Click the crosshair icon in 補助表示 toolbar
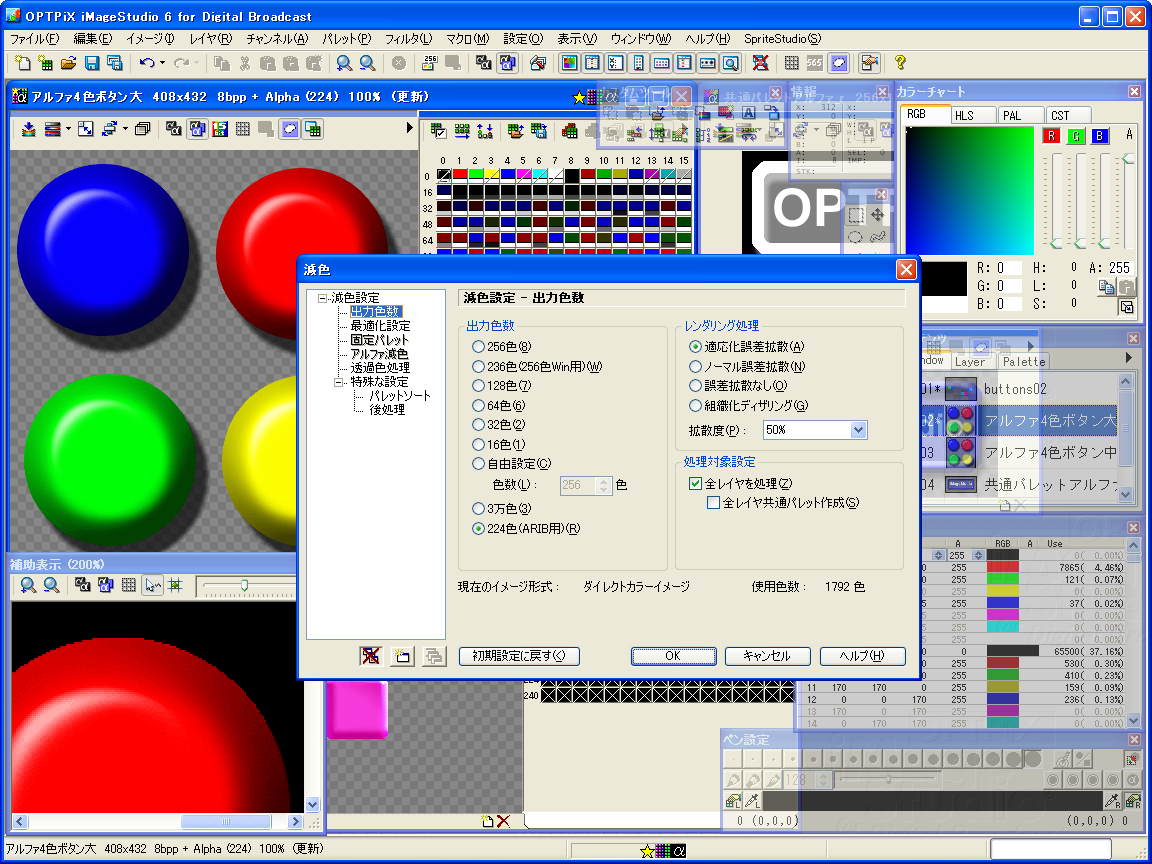1152x864 pixels. 175,585
